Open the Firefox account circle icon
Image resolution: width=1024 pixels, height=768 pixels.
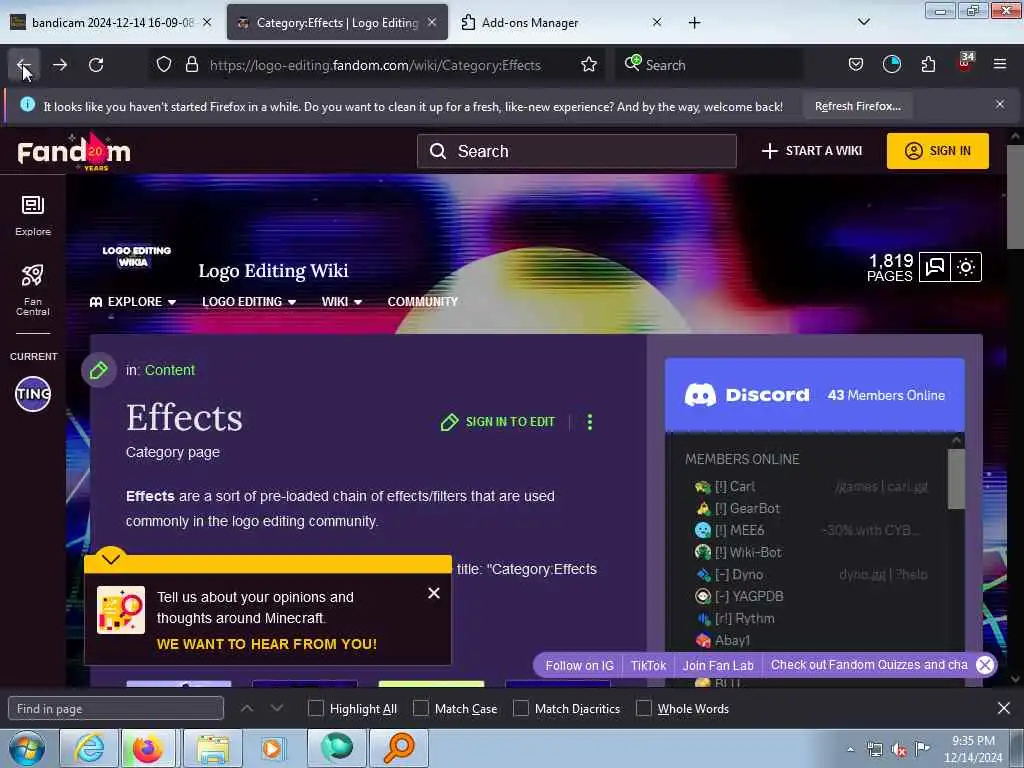891,65
